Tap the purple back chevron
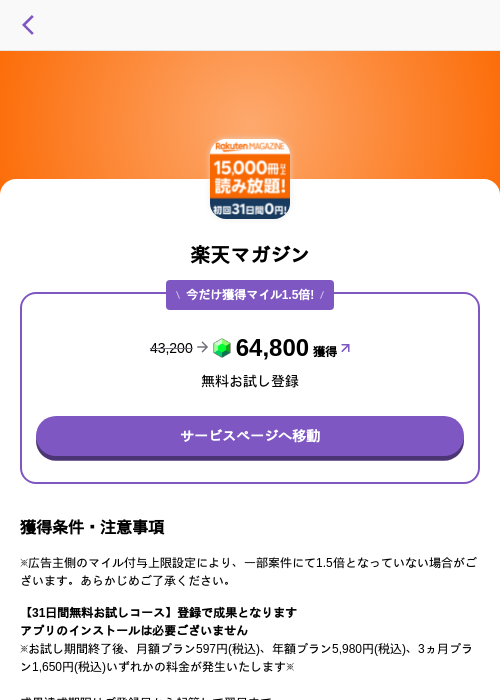This screenshot has width=500, height=700. point(28,25)
